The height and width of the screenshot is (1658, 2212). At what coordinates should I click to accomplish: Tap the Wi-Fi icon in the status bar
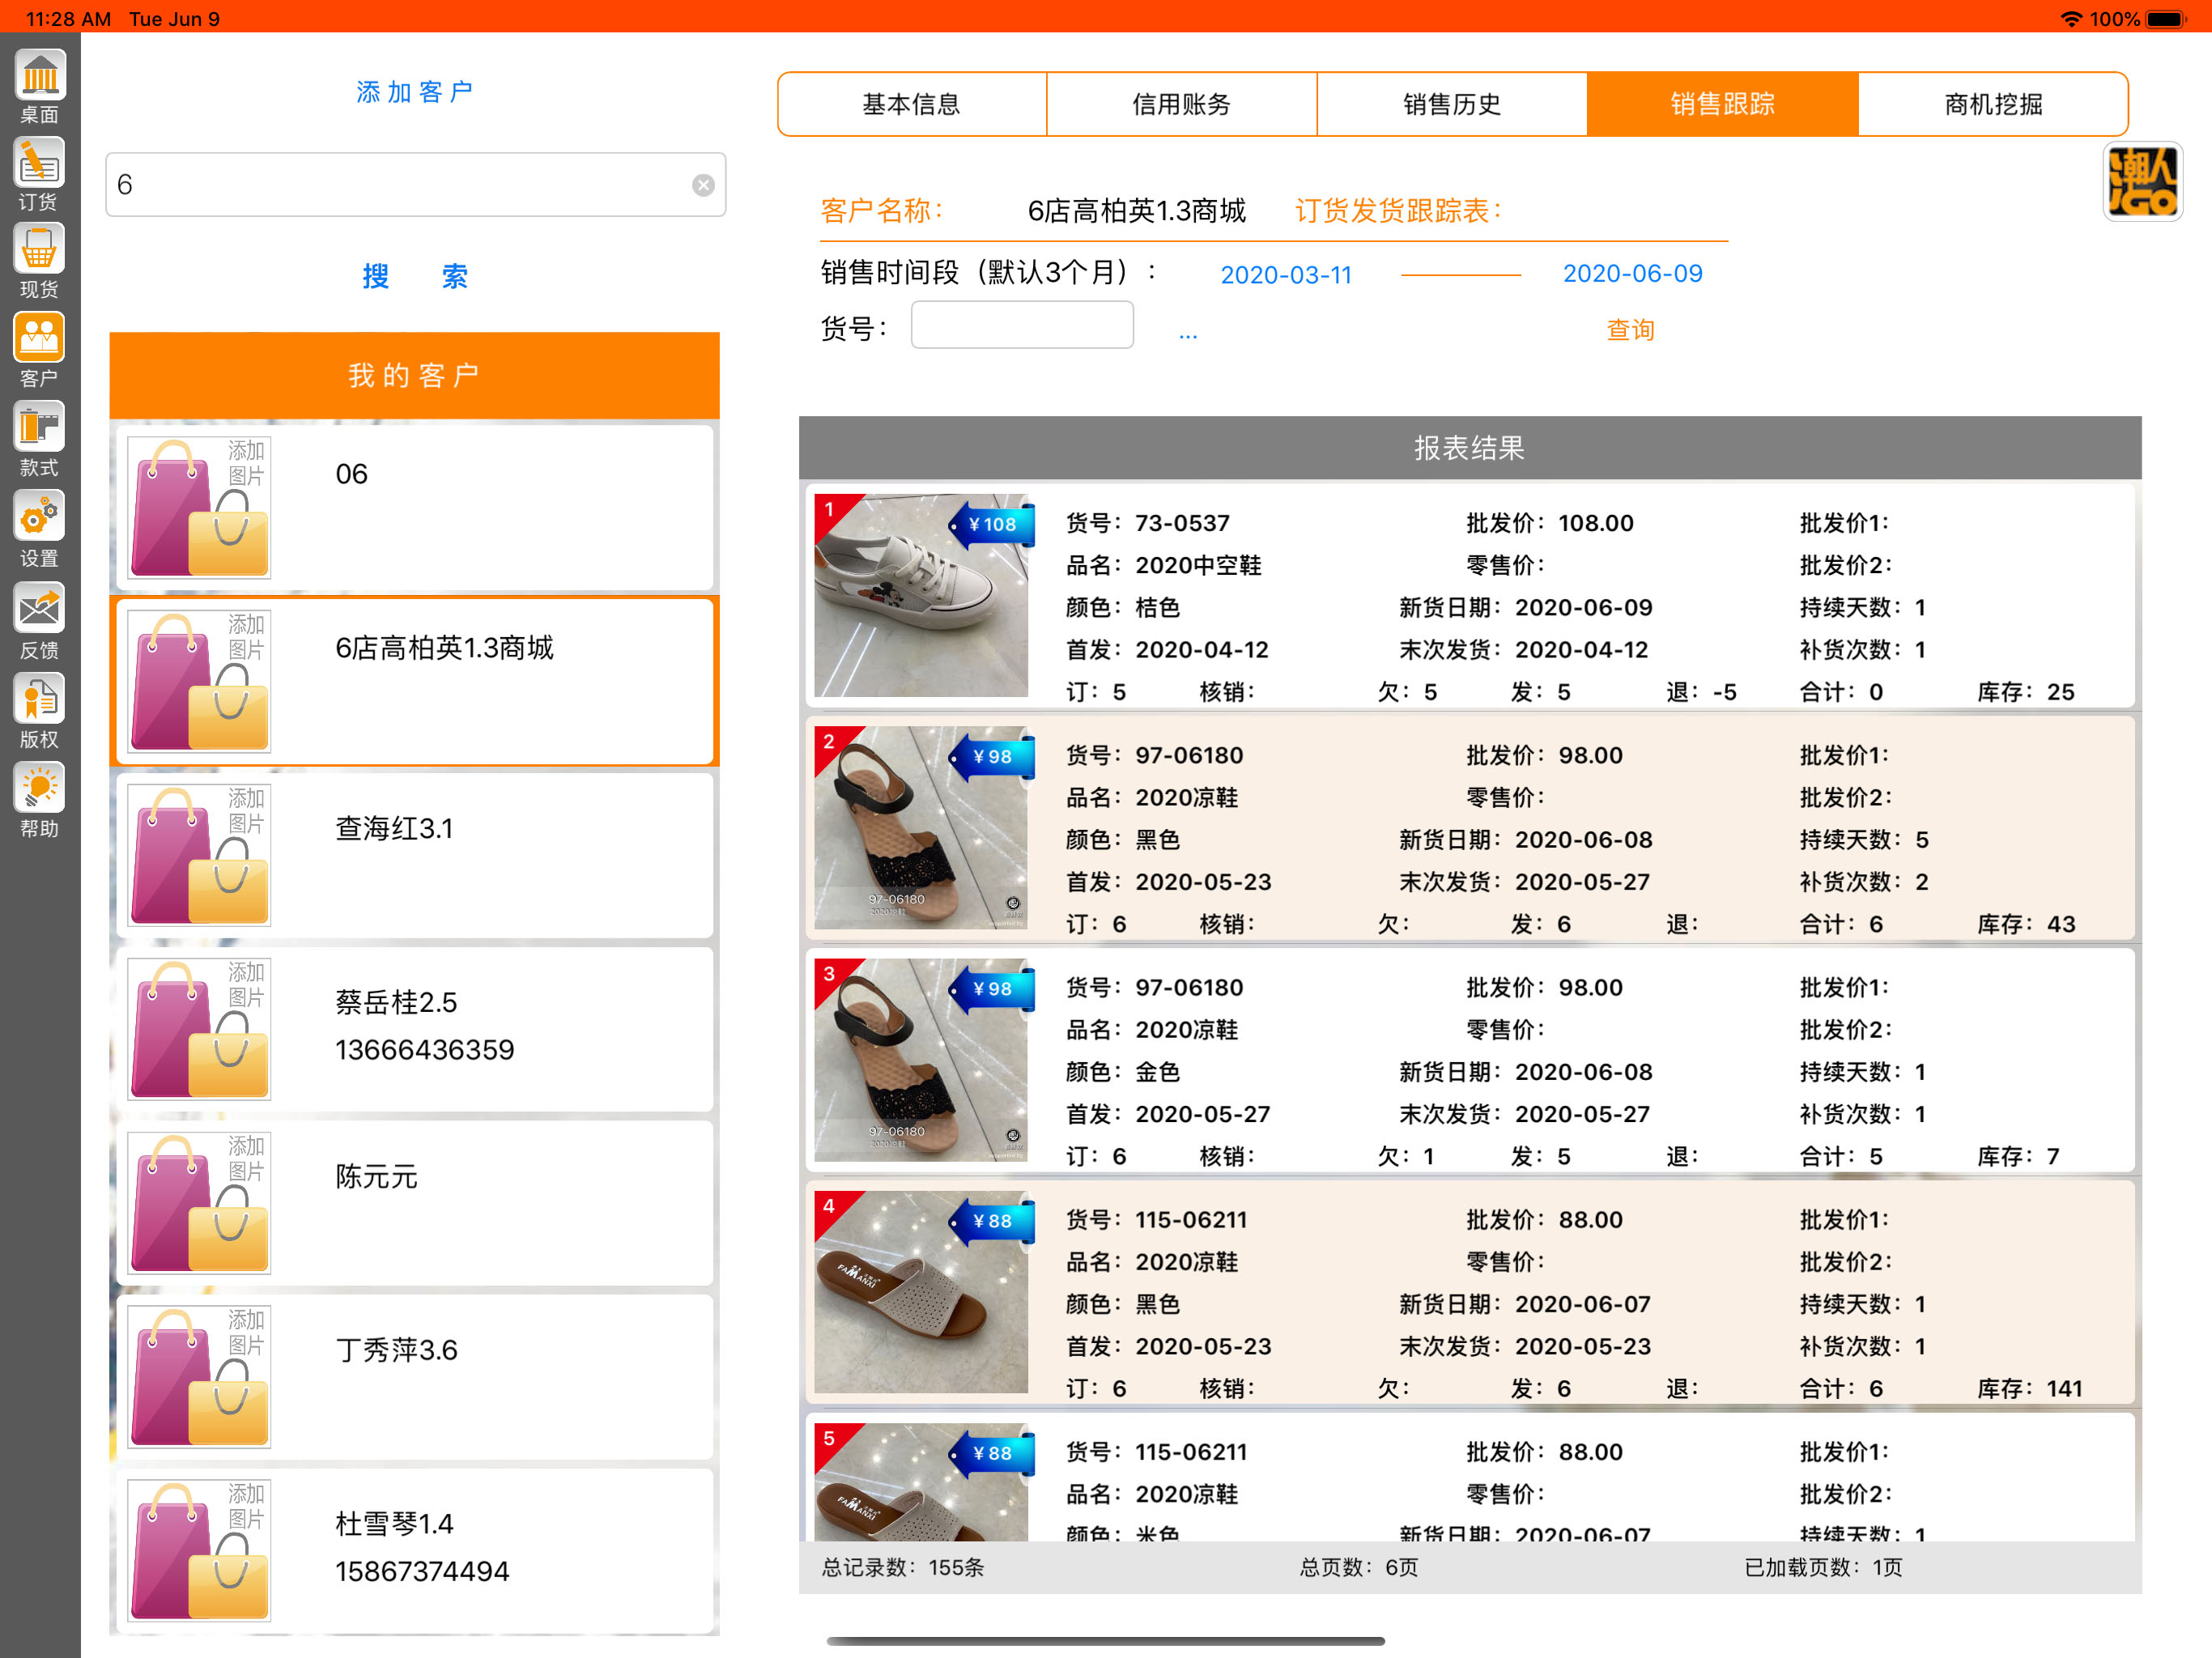click(2071, 19)
